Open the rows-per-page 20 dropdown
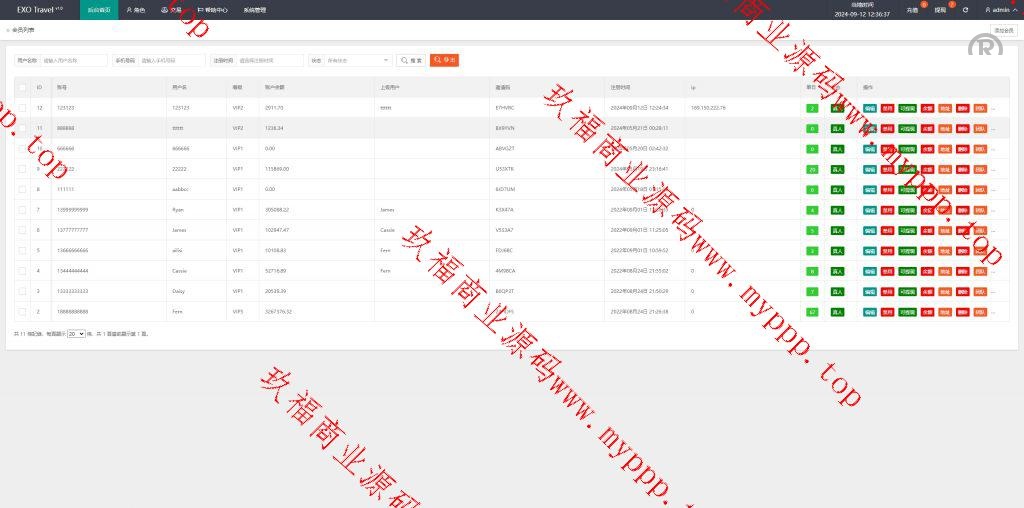 click(76, 334)
